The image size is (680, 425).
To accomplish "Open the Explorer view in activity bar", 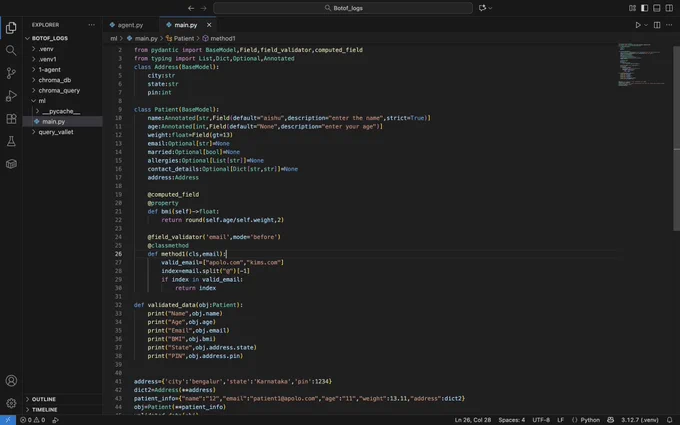I will [11, 28].
